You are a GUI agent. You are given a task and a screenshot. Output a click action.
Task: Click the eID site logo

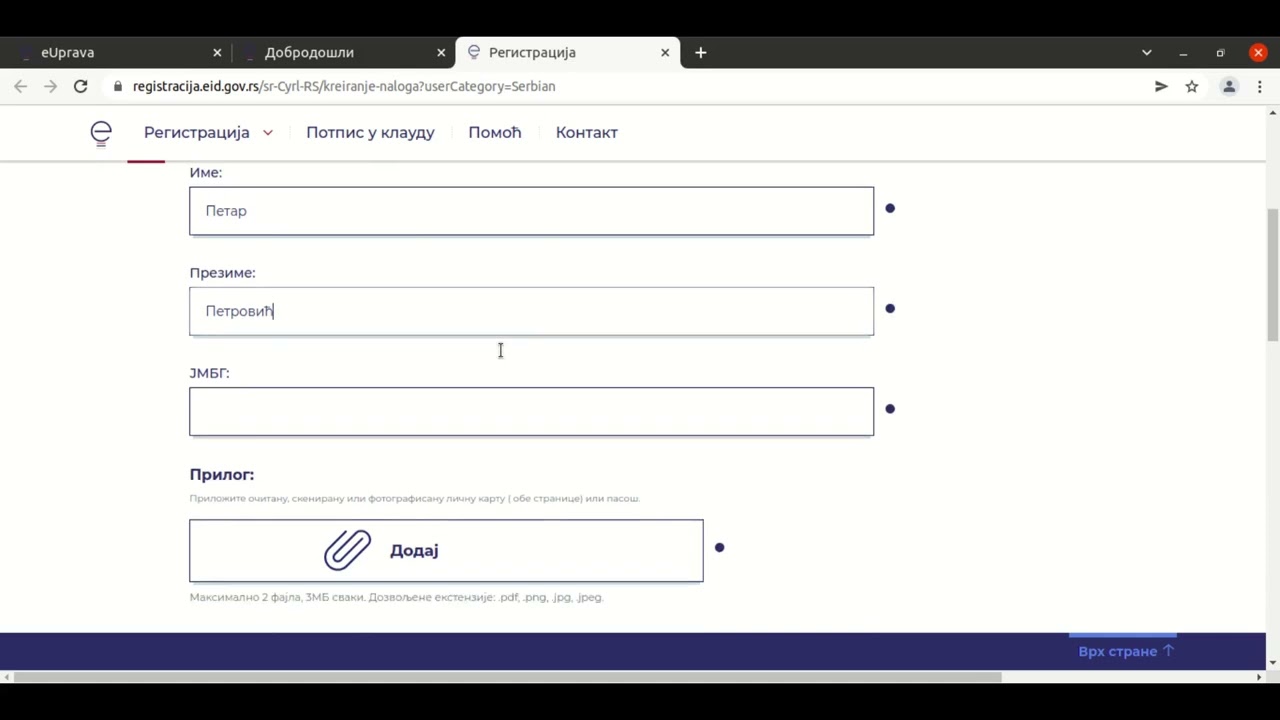[x=101, y=133]
